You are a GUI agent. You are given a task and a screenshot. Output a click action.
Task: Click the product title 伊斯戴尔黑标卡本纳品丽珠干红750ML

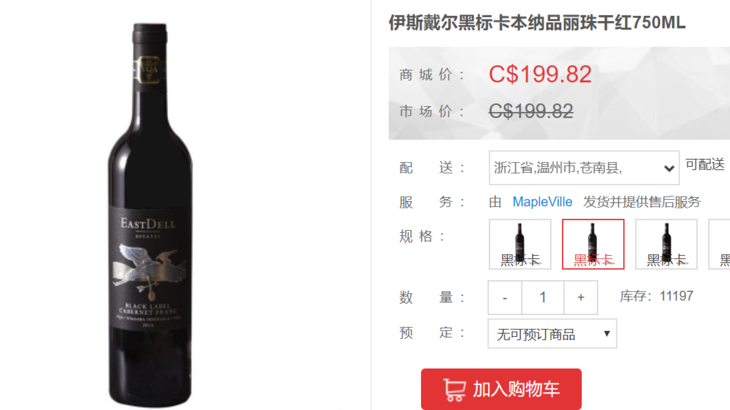tap(537, 22)
